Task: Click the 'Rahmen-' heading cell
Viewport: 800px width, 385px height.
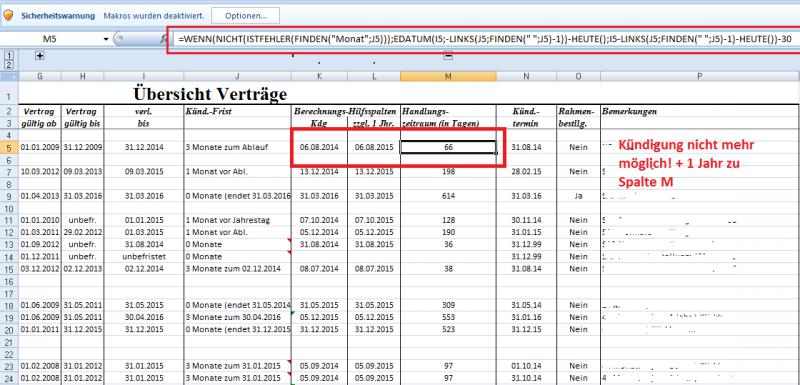Action: point(579,111)
